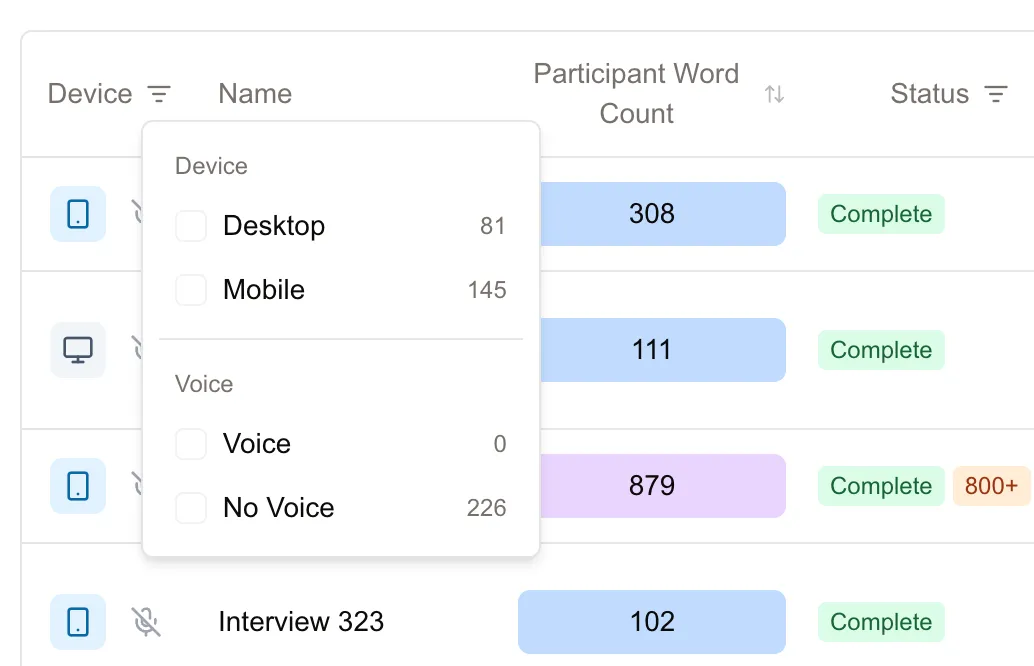
Task: Select the No Voice option label
Action: coord(278,508)
